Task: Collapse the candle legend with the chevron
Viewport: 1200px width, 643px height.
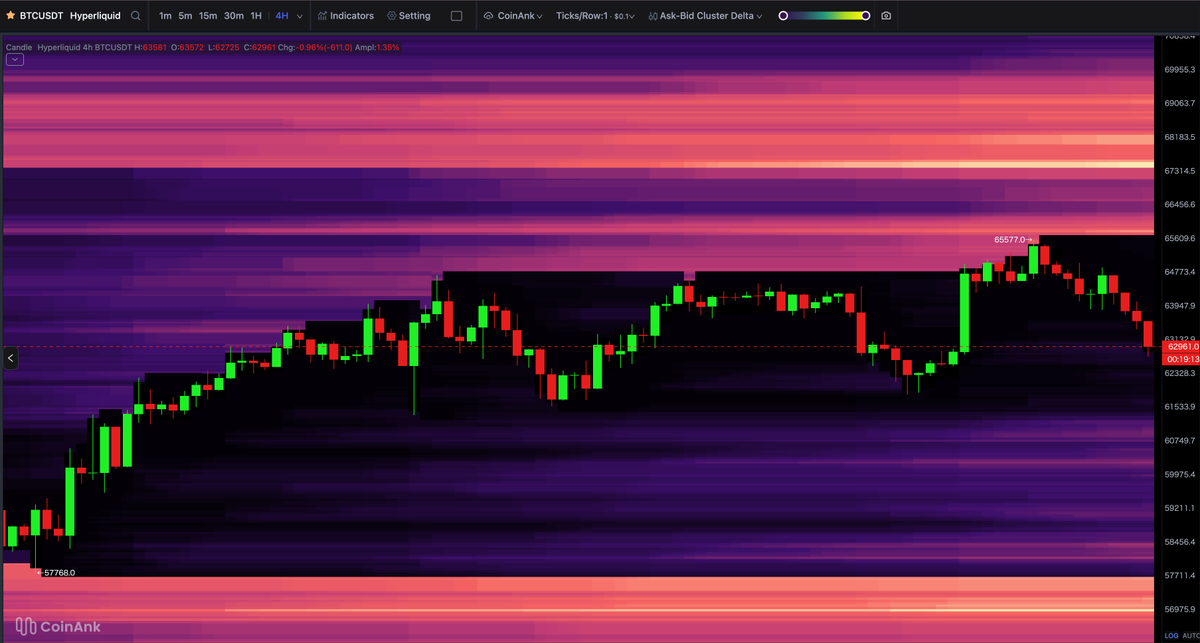Action: (x=15, y=60)
